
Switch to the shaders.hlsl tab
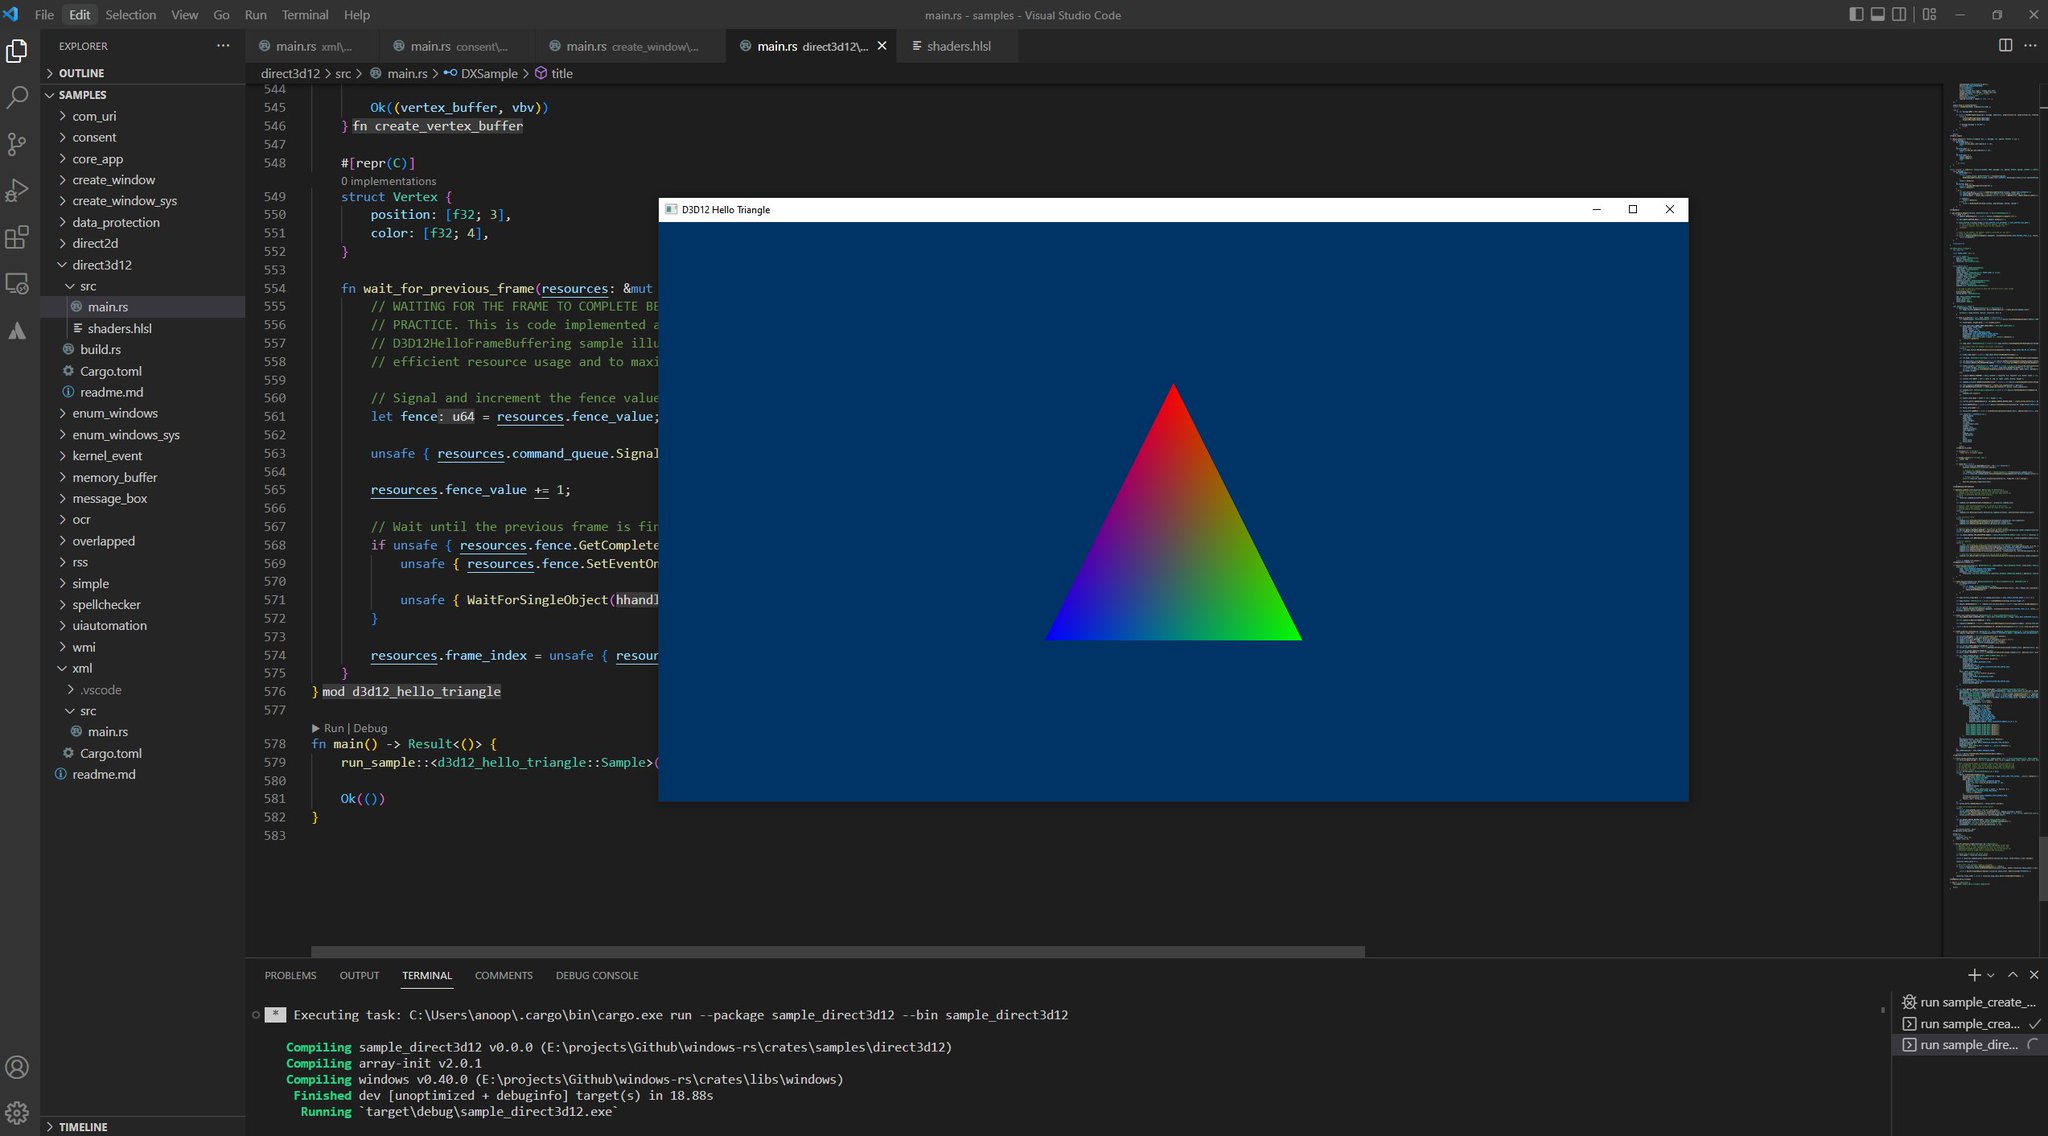958,46
